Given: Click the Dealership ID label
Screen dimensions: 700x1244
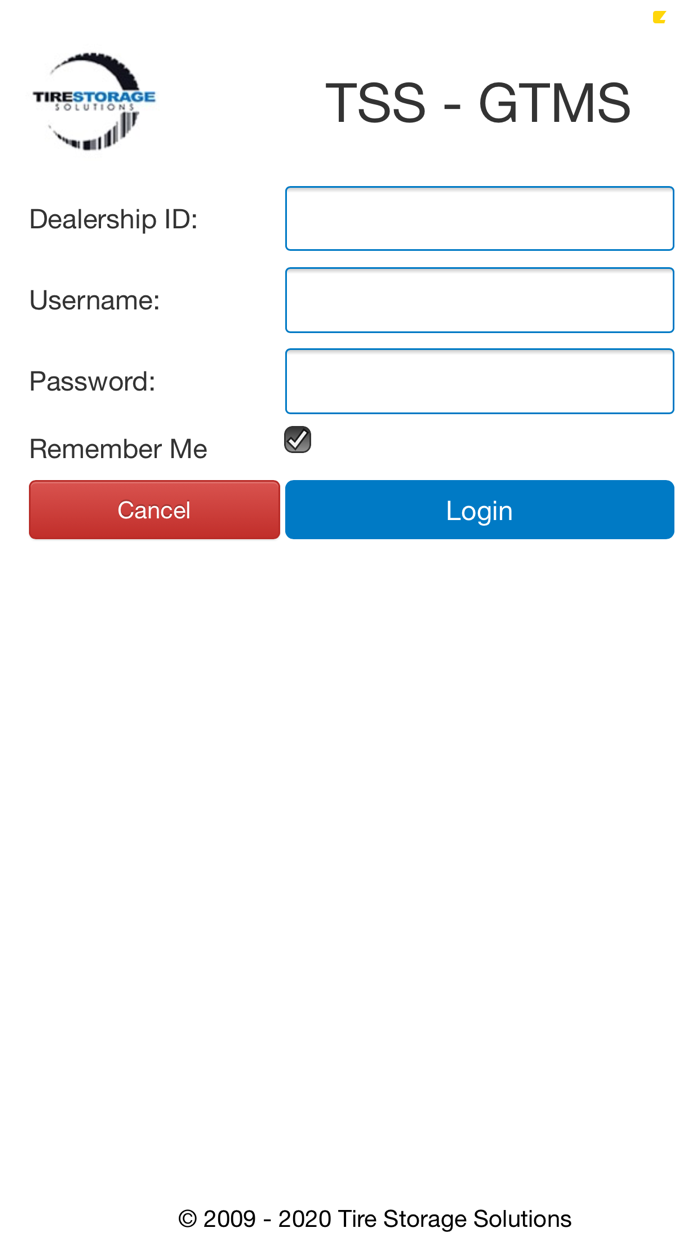Looking at the screenshot, I should (x=113, y=218).
